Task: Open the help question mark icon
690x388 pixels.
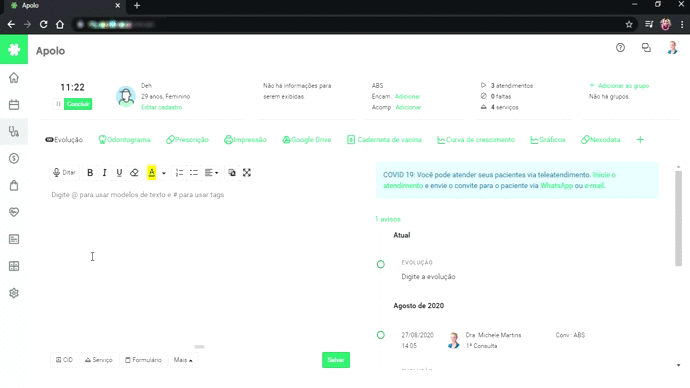Action: click(x=620, y=48)
